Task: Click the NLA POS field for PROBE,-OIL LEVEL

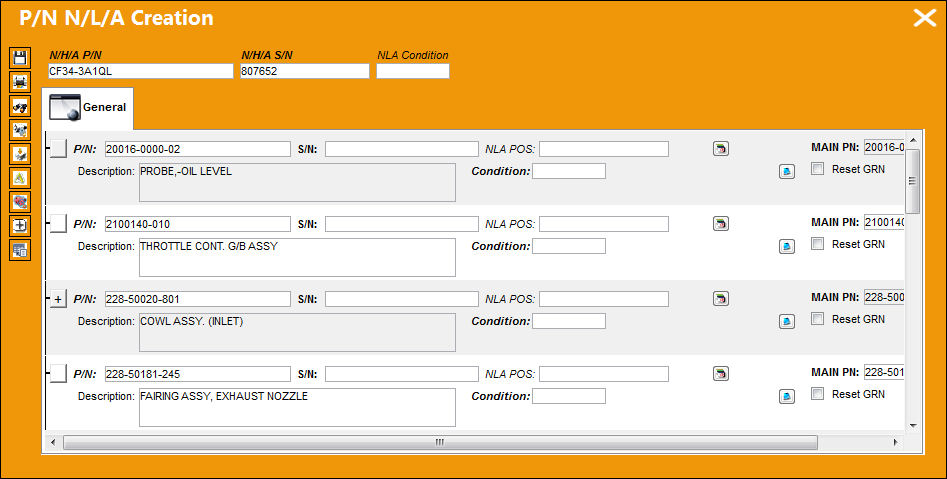Action: [x=604, y=149]
